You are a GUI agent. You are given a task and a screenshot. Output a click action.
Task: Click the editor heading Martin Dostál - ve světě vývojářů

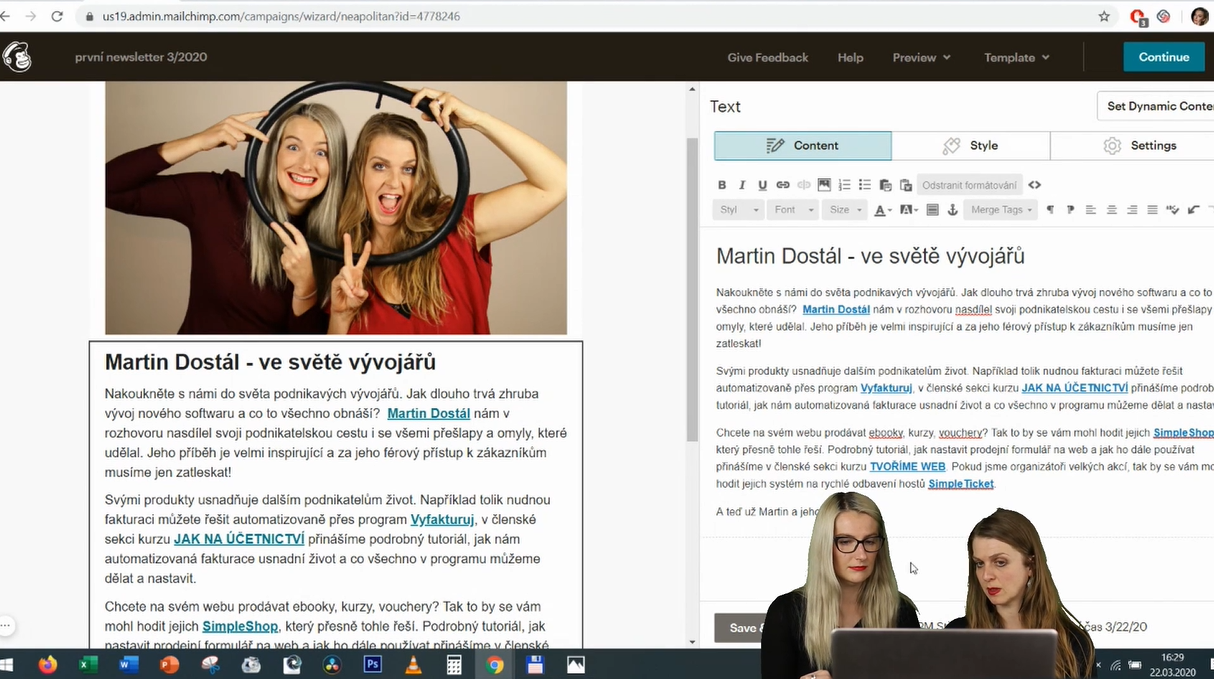click(870, 257)
